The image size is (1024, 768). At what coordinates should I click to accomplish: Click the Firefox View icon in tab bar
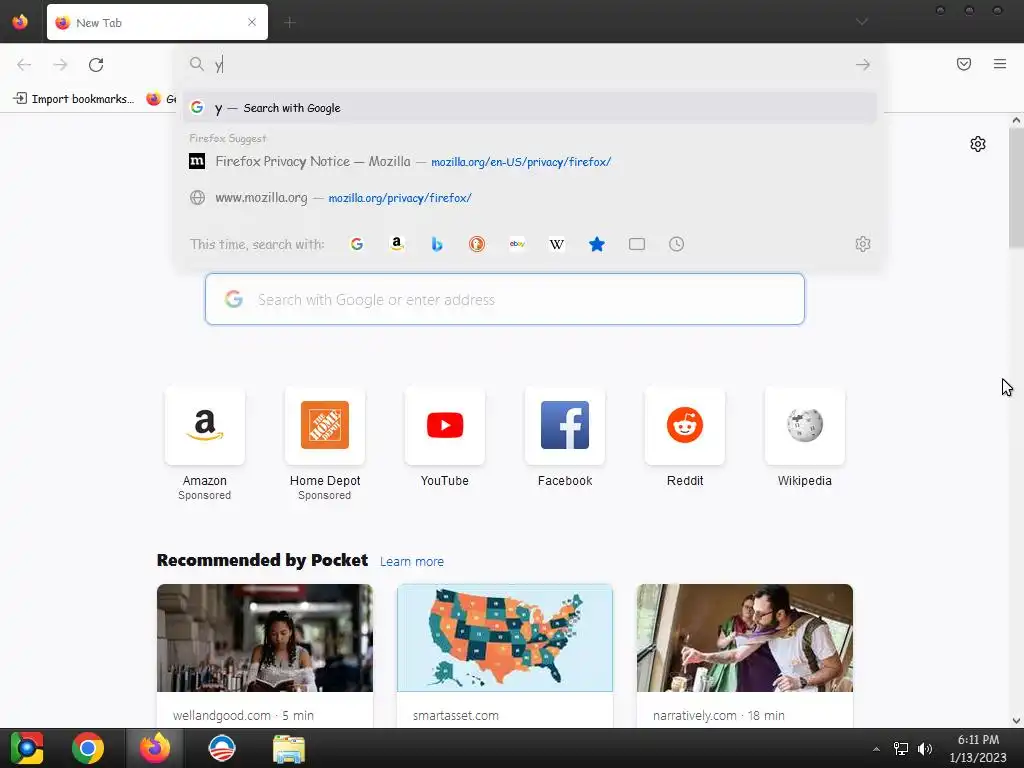coord(20,22)
